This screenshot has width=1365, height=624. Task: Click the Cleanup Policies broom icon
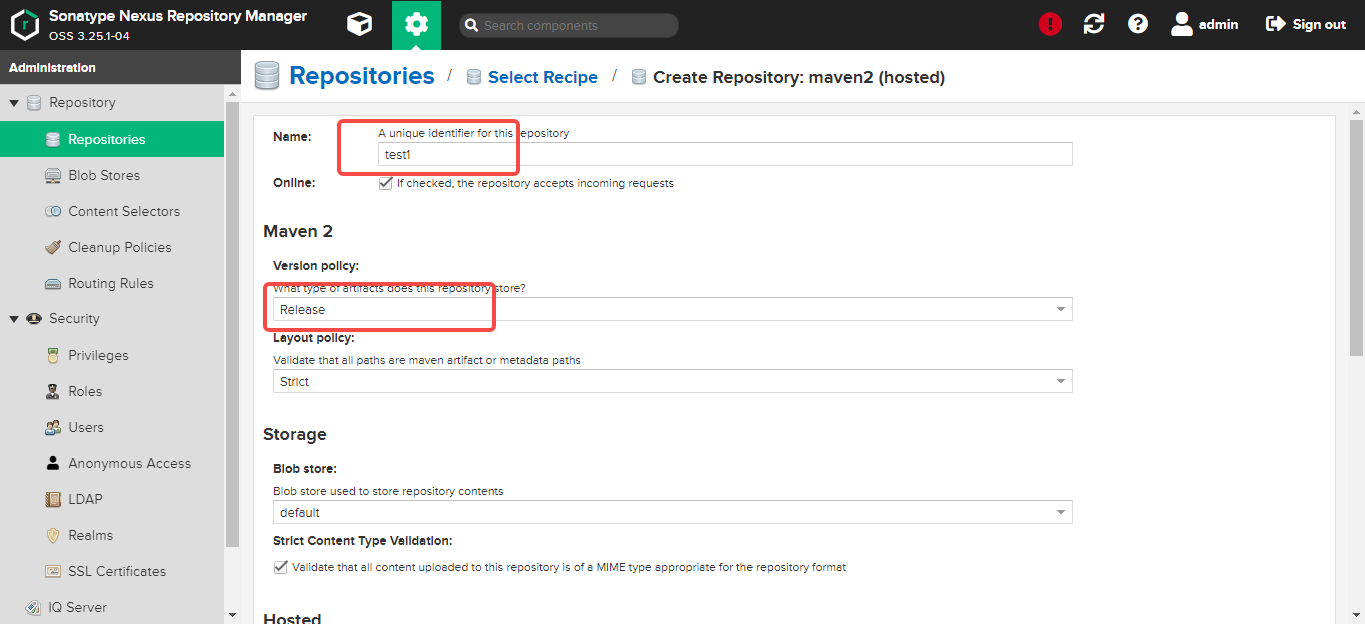pyautogui.click(x=53, y=248)
